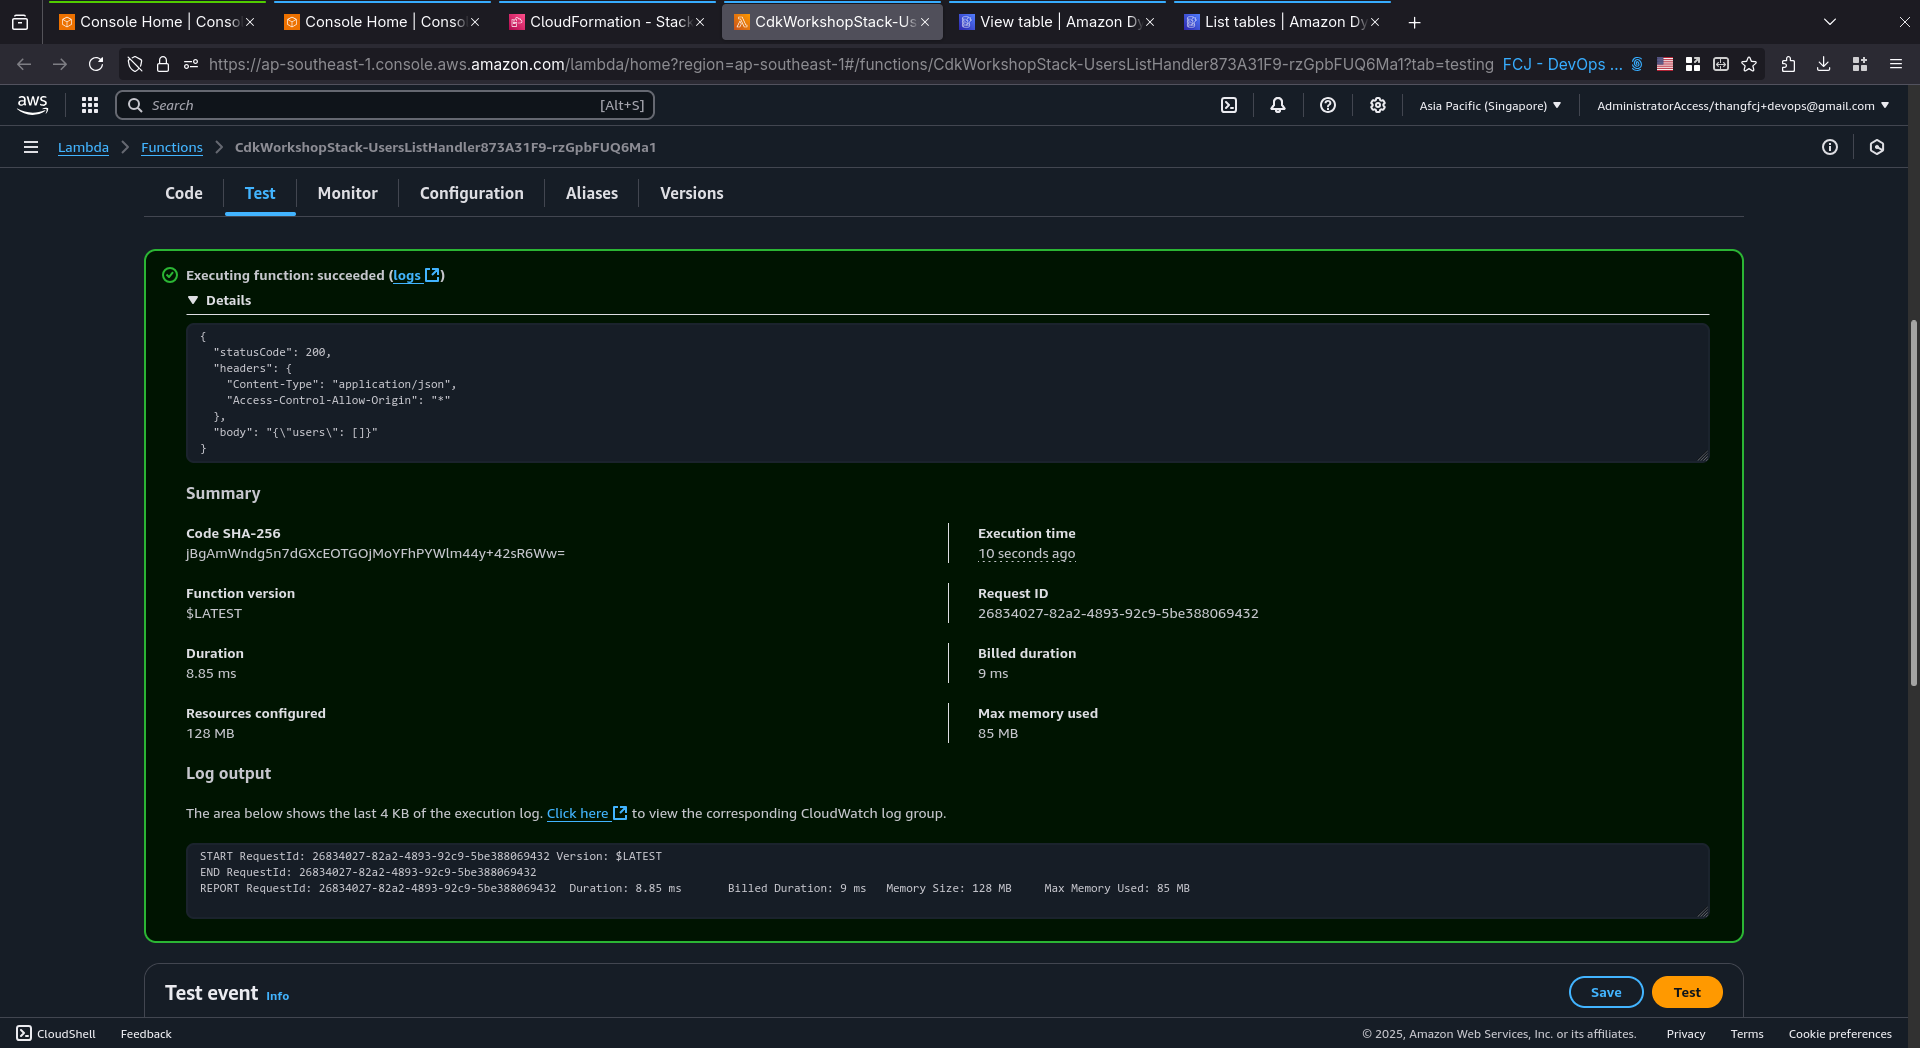Open the Feedback link in the footer
The height and width of the screenshot is (1048, 1920).
click(146, 1034)
